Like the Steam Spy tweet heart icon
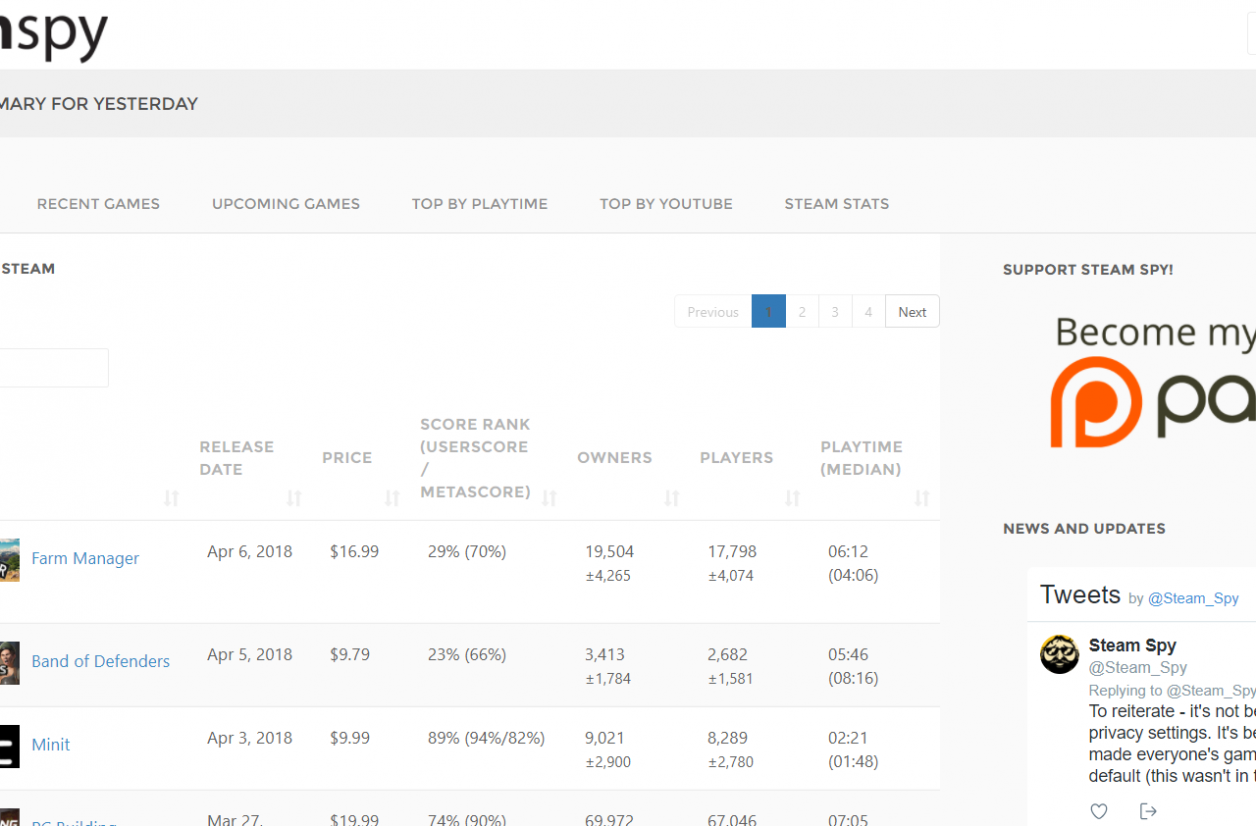1256x826 pixels. pos(1099,811)
